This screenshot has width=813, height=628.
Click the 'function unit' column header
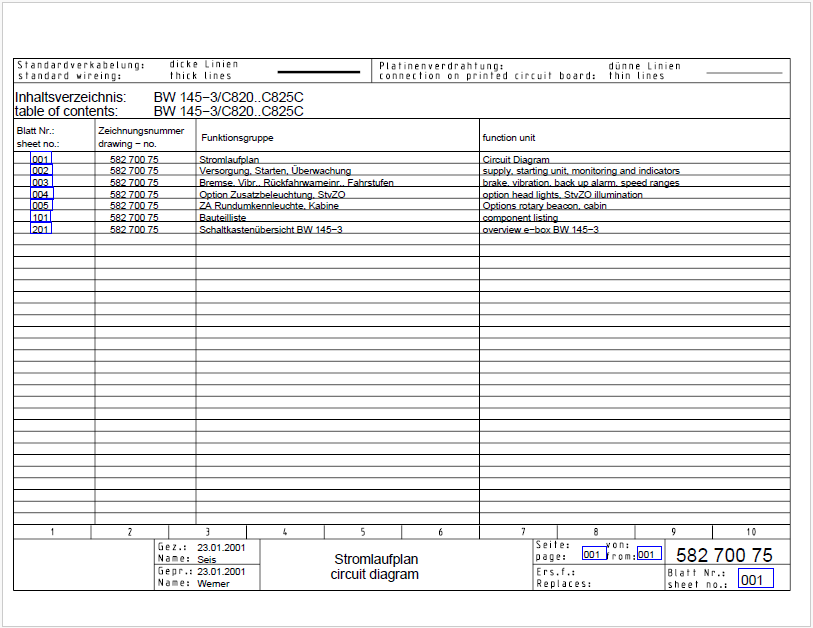tap(509, 137)
